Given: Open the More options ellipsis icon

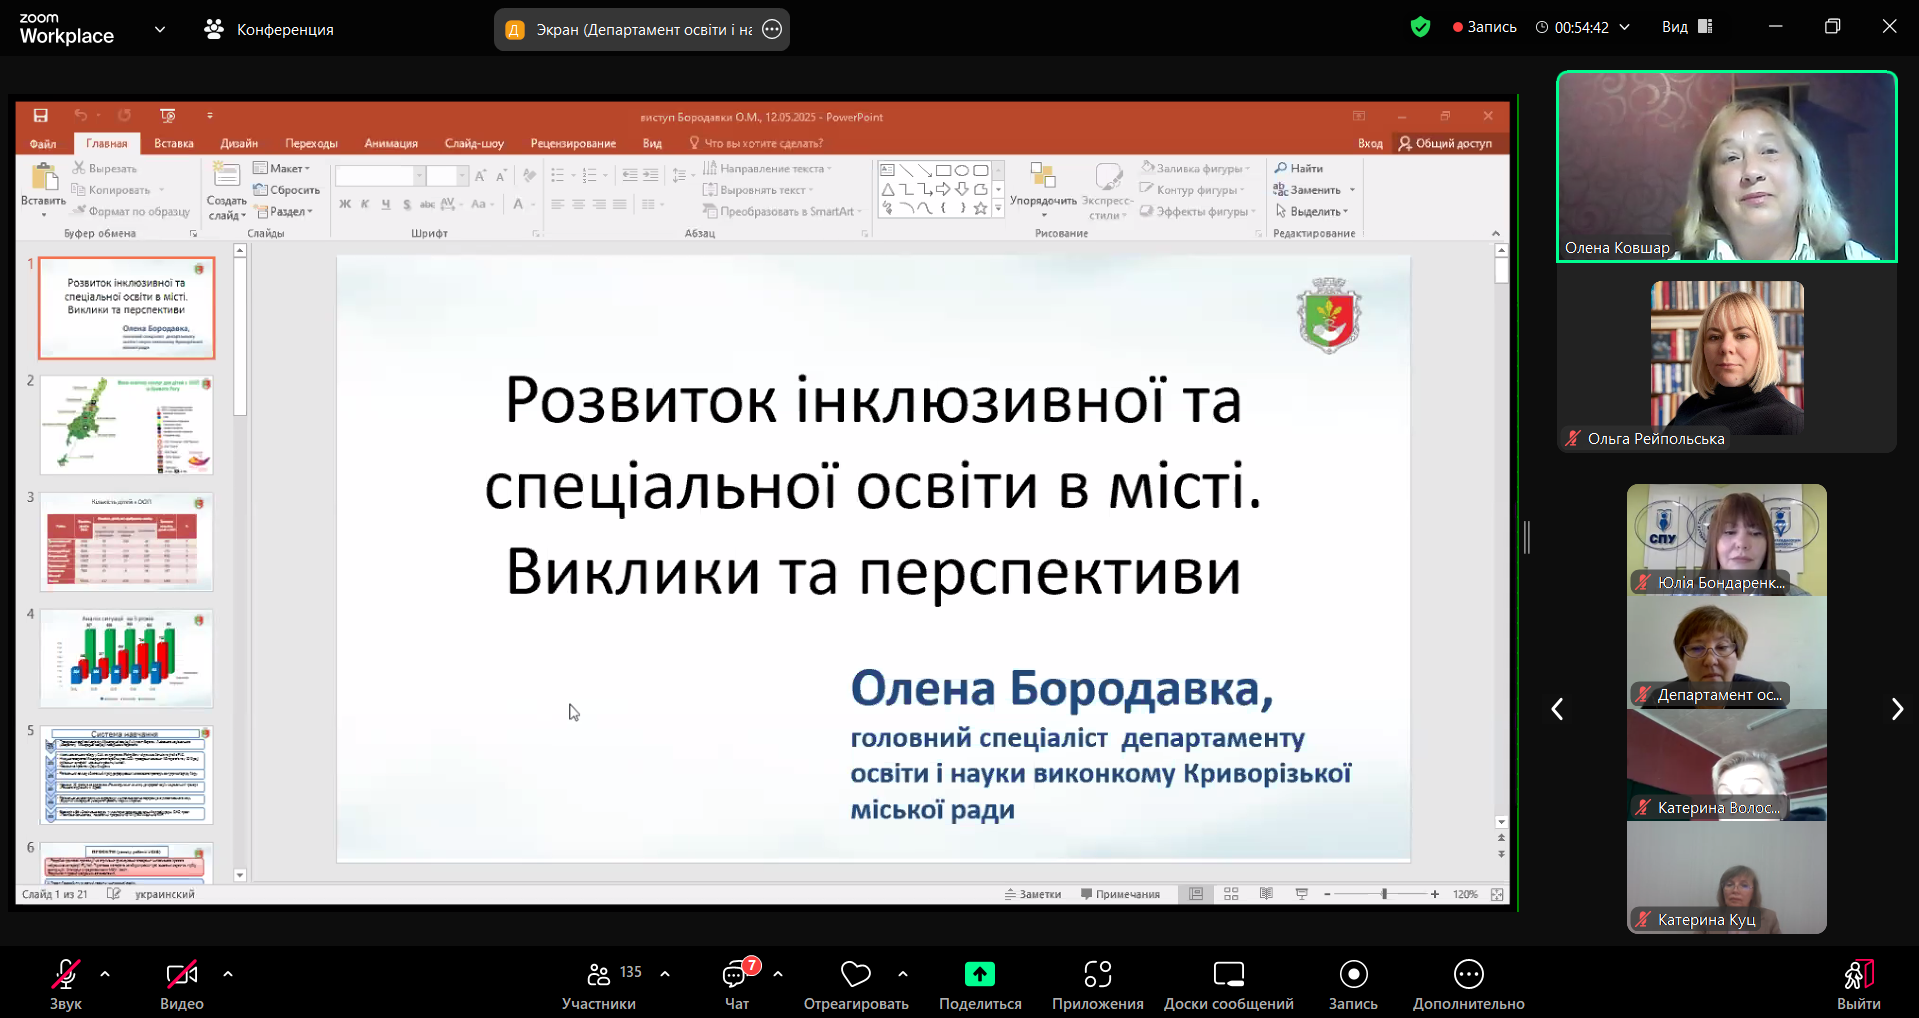Looking at the screenshot, I should 1468,974.
